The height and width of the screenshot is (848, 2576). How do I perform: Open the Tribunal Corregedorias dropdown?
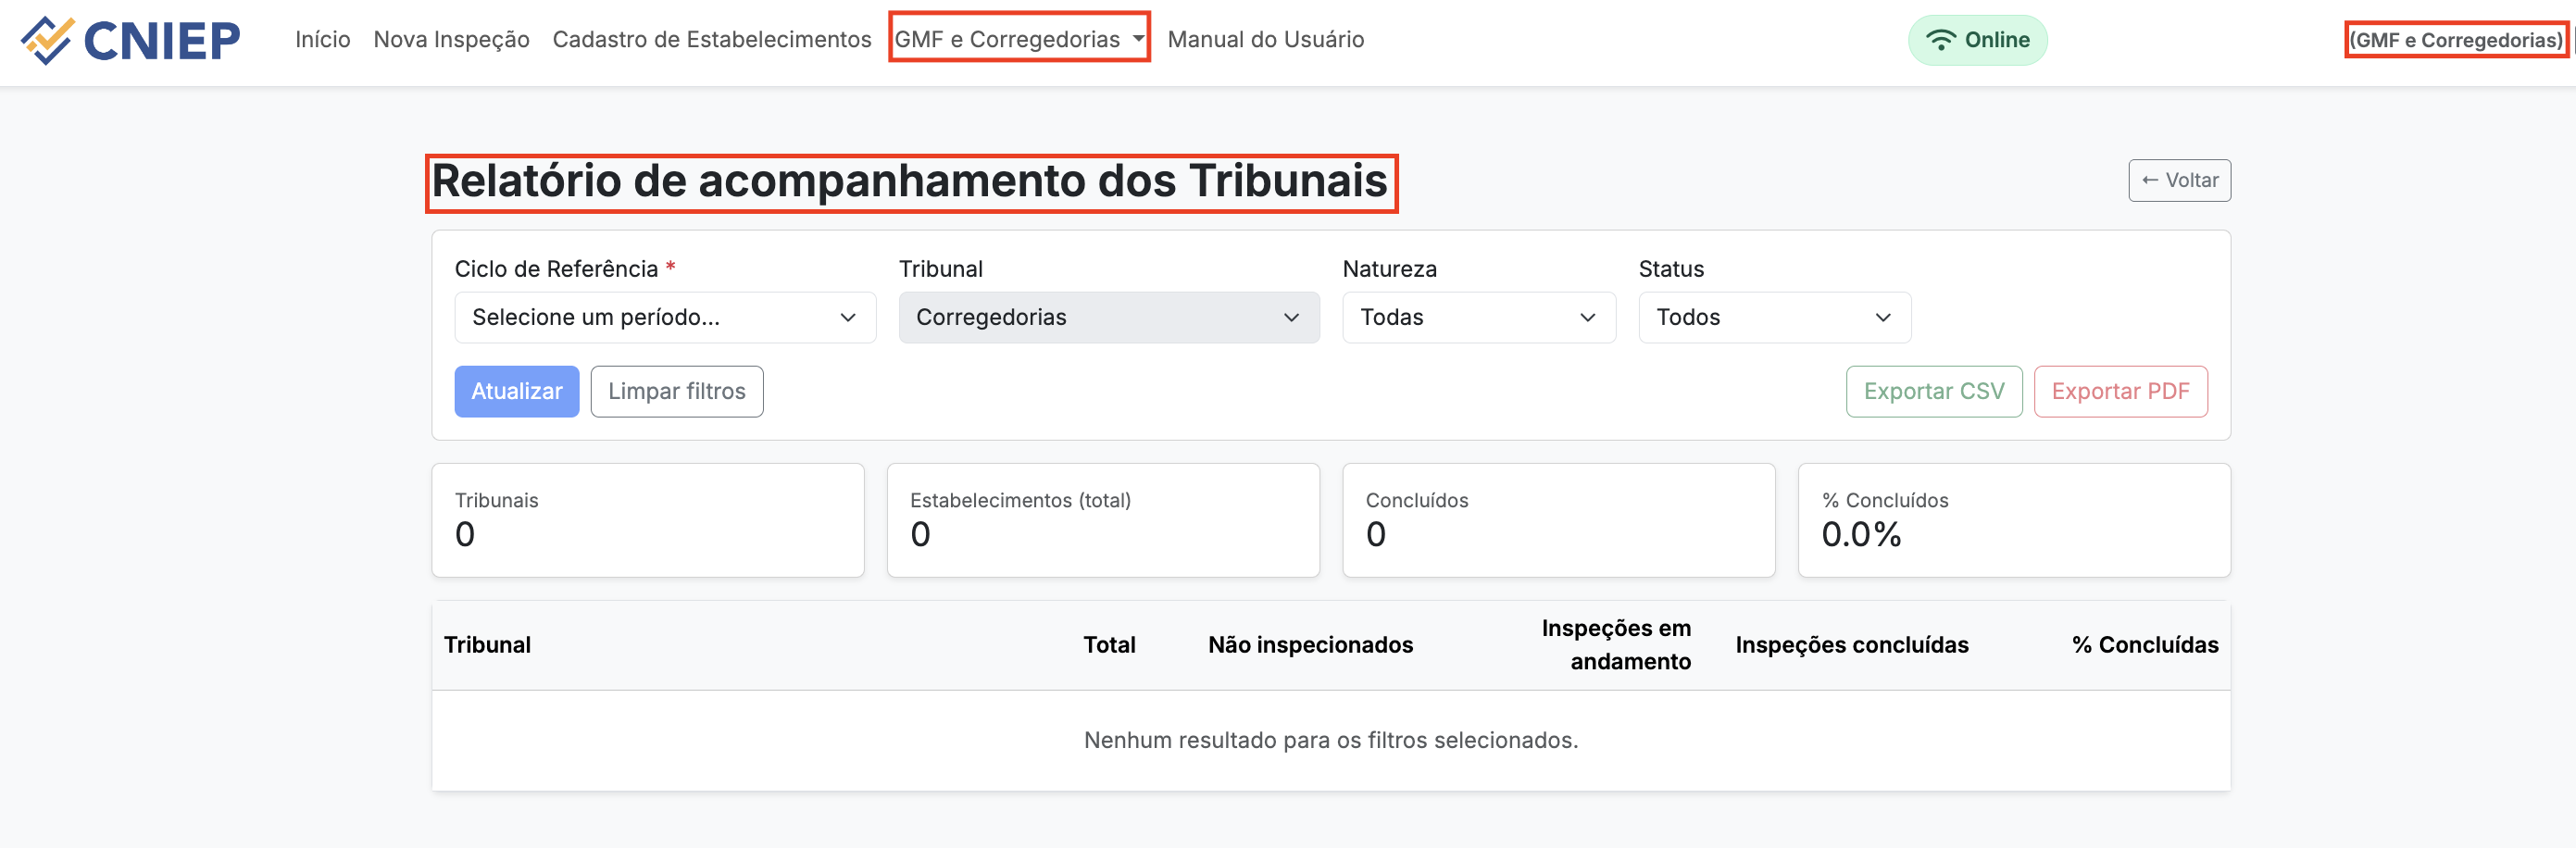point(1108,317)
